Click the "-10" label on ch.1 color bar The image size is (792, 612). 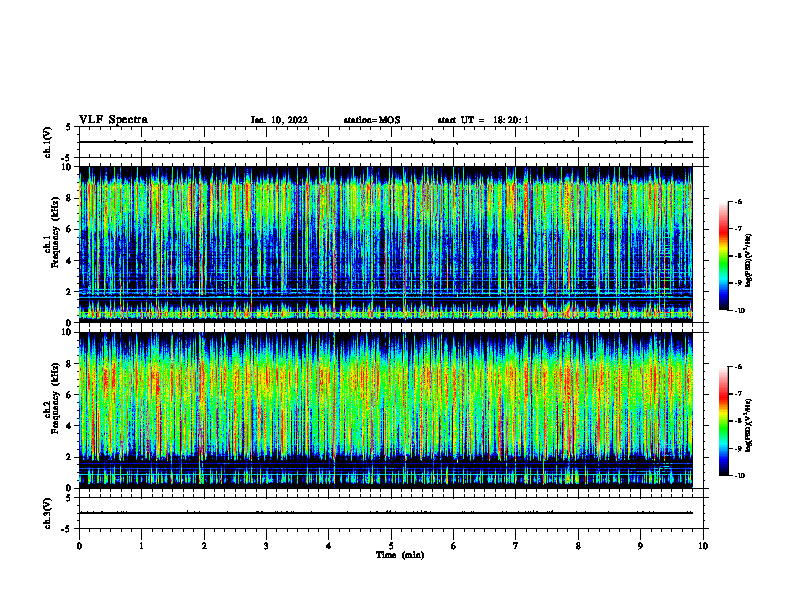pyautogui.click(x=739, y=311)
